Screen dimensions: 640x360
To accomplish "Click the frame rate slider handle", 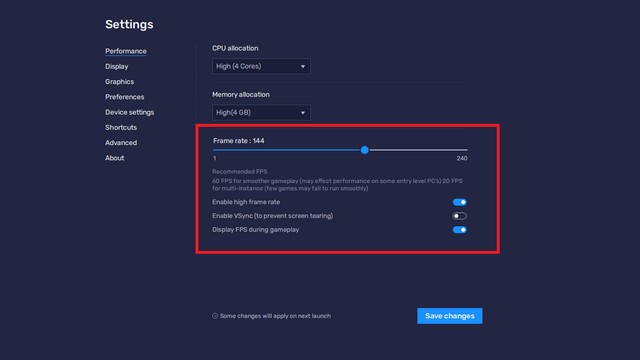I will coord(364,150).
